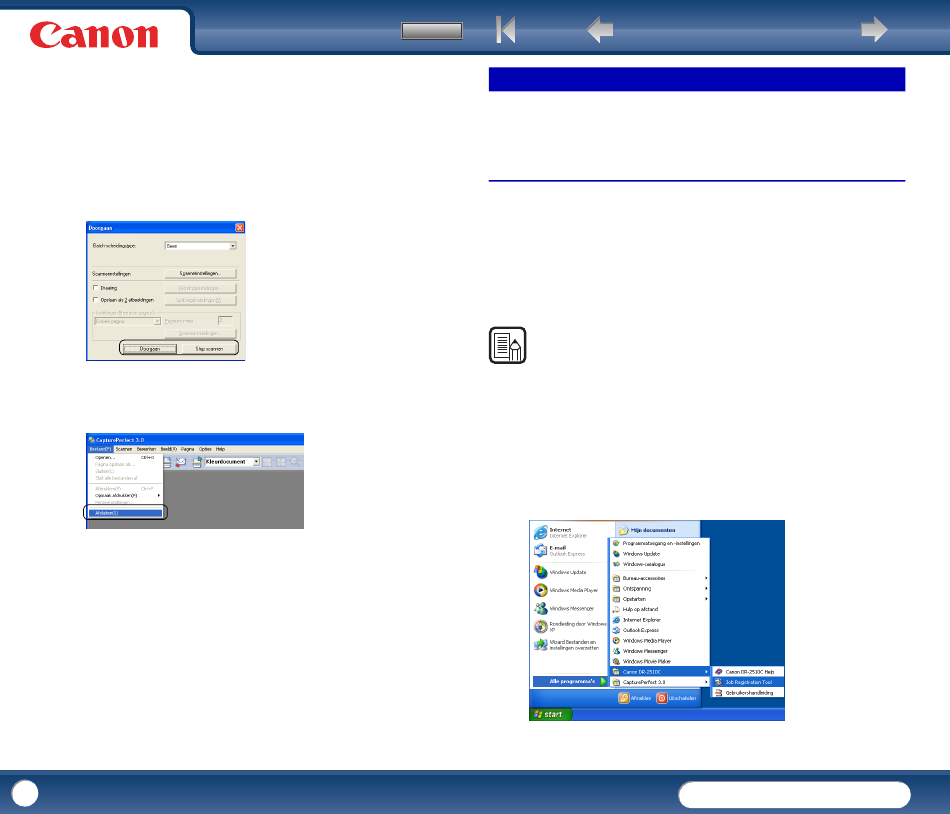Click the next page right arrow
This screenshot has height=814, width=950.
[x=874, y=30]
